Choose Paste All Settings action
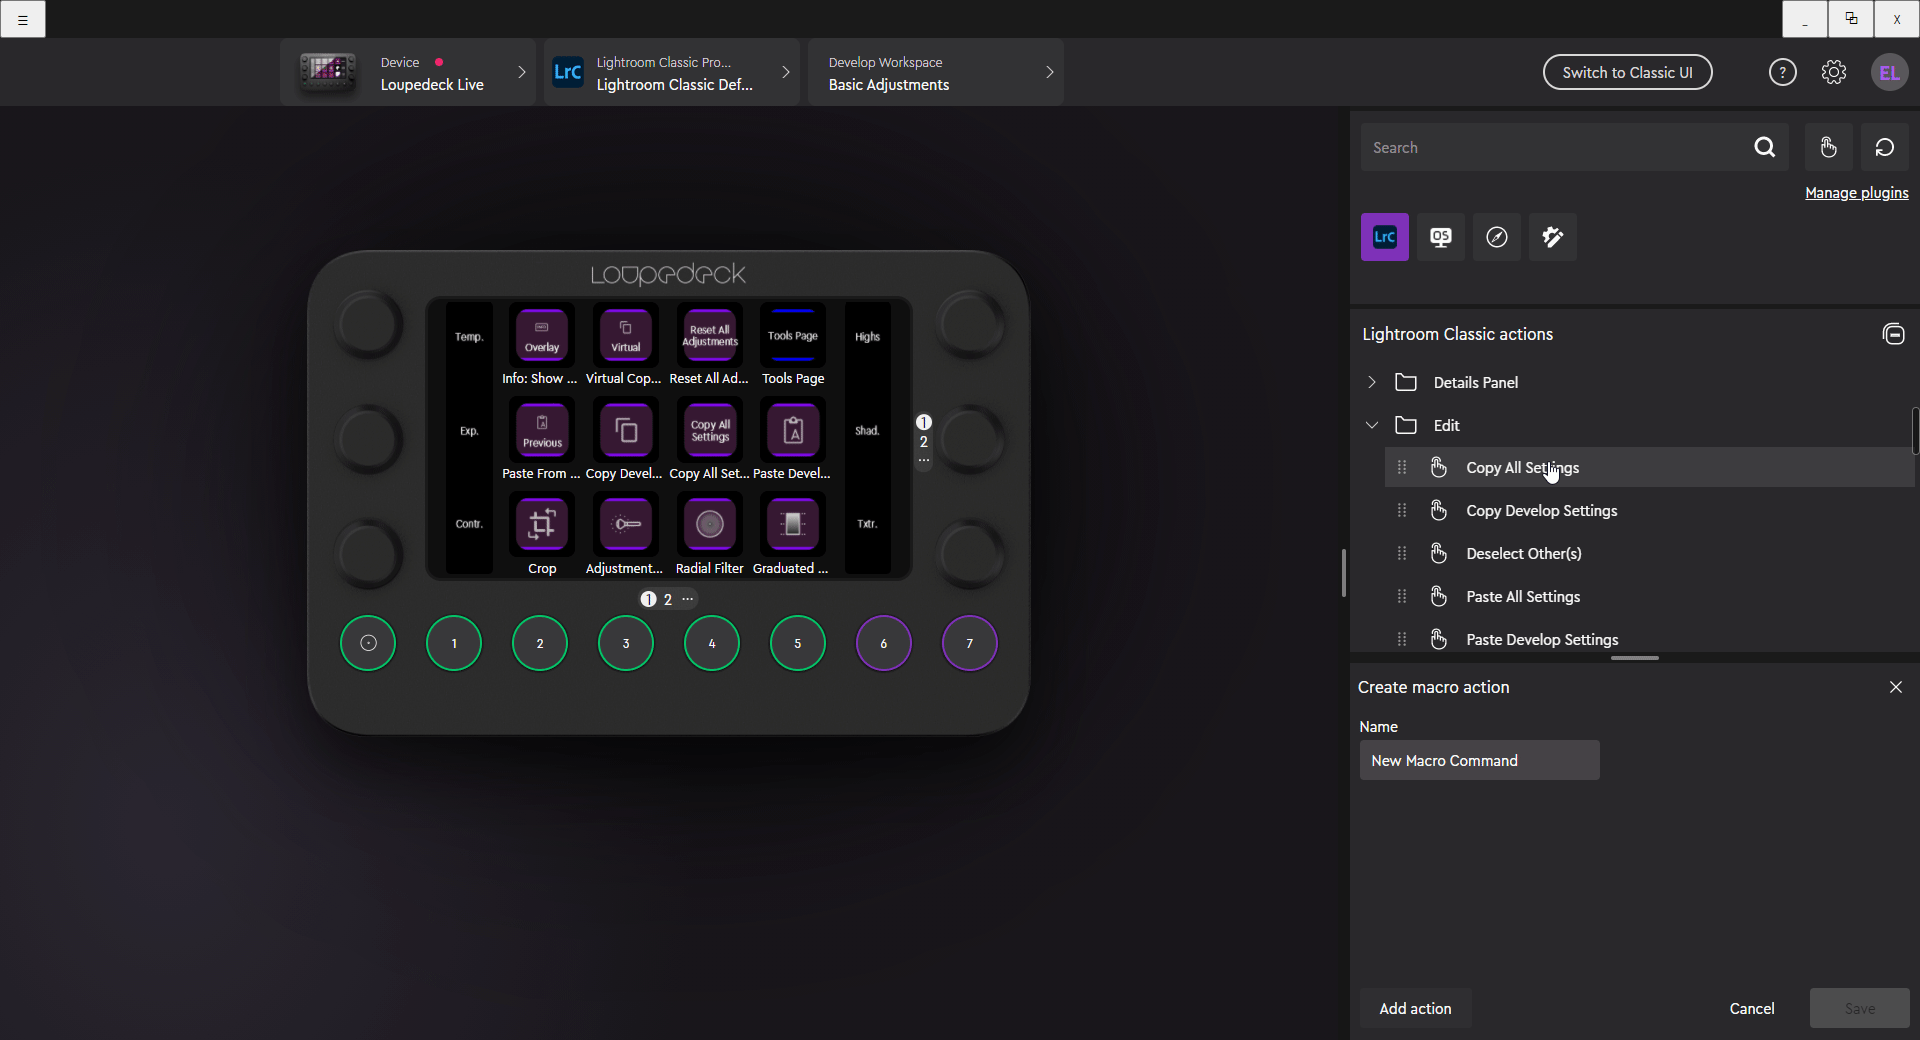The width and height of the screenshot is (1920, 1040). [x=1522, y=597]
